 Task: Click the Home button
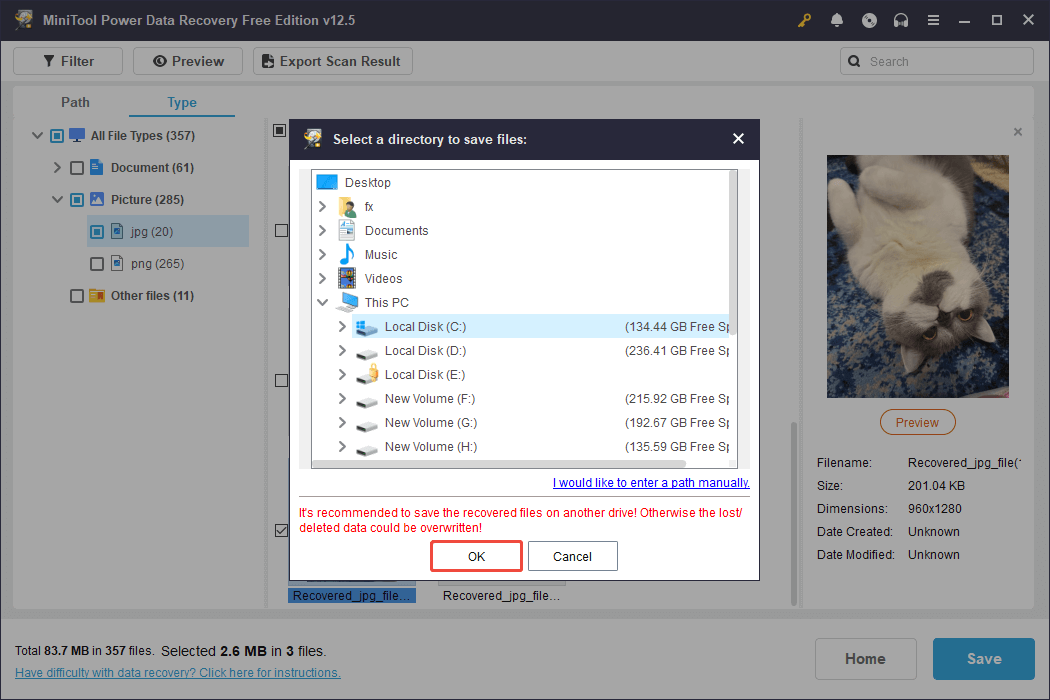tap(865, 658)
